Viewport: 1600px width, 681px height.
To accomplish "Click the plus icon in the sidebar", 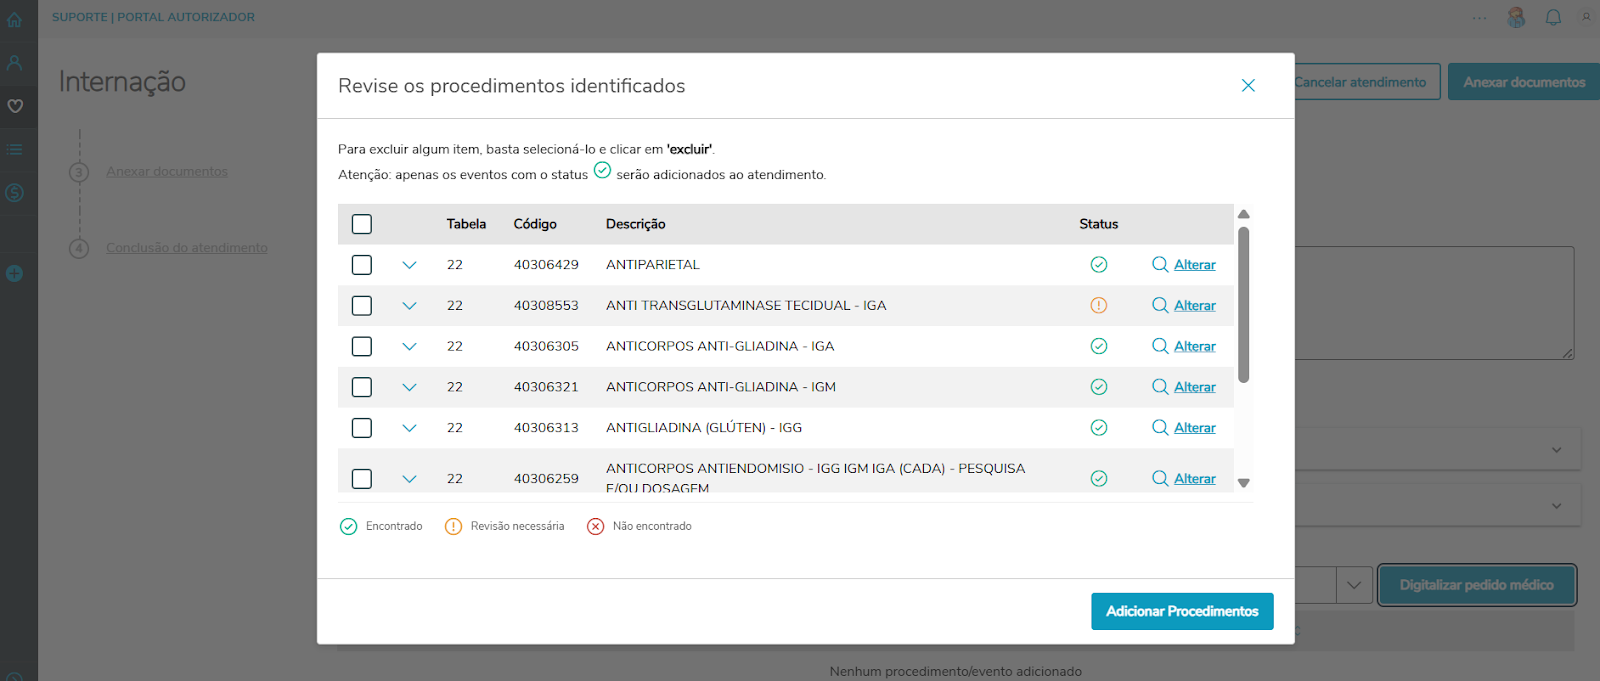I will tap(14, 273).
